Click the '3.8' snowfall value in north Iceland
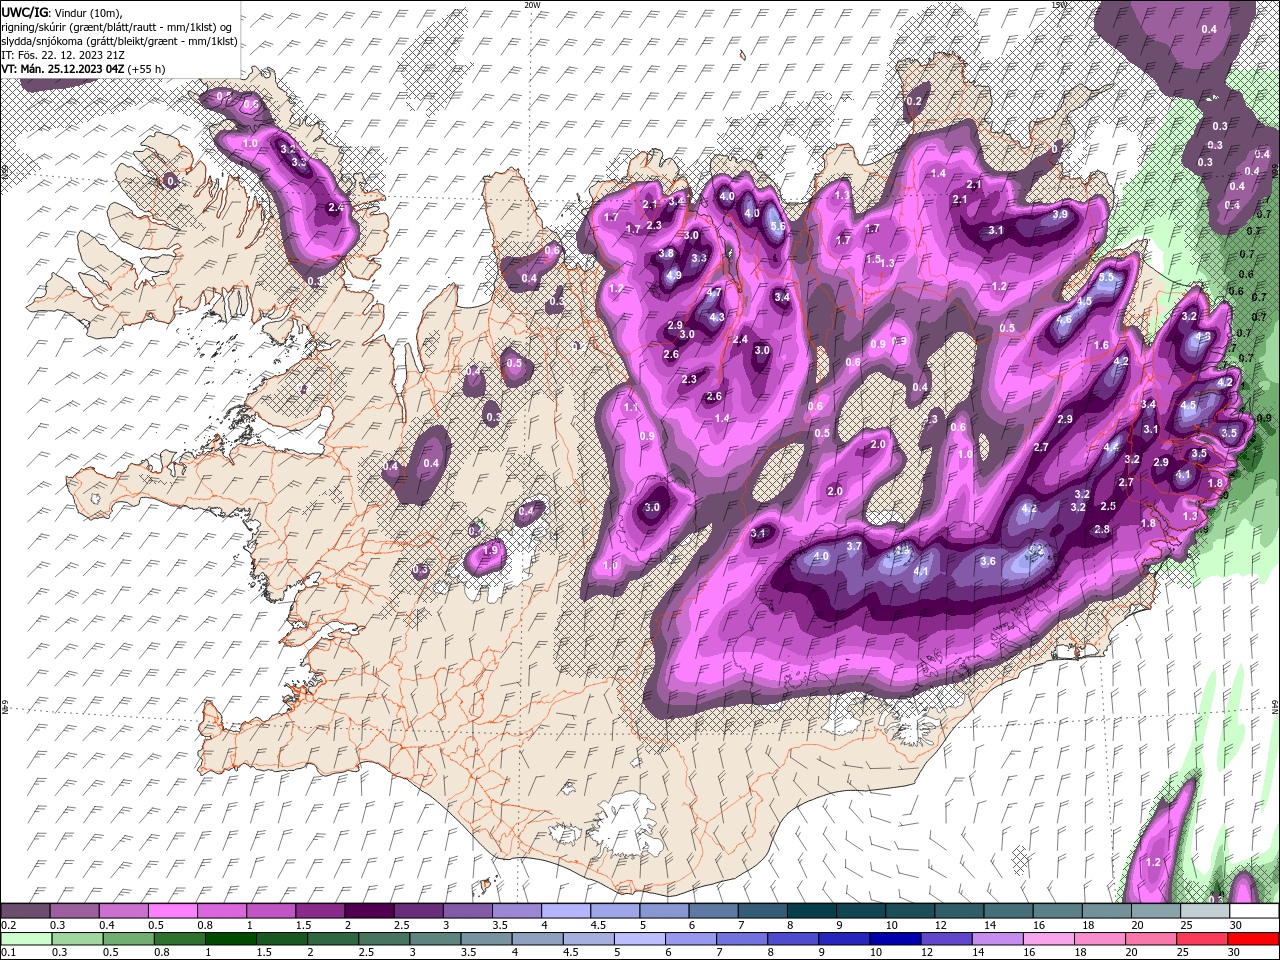 tap(666, 254)
